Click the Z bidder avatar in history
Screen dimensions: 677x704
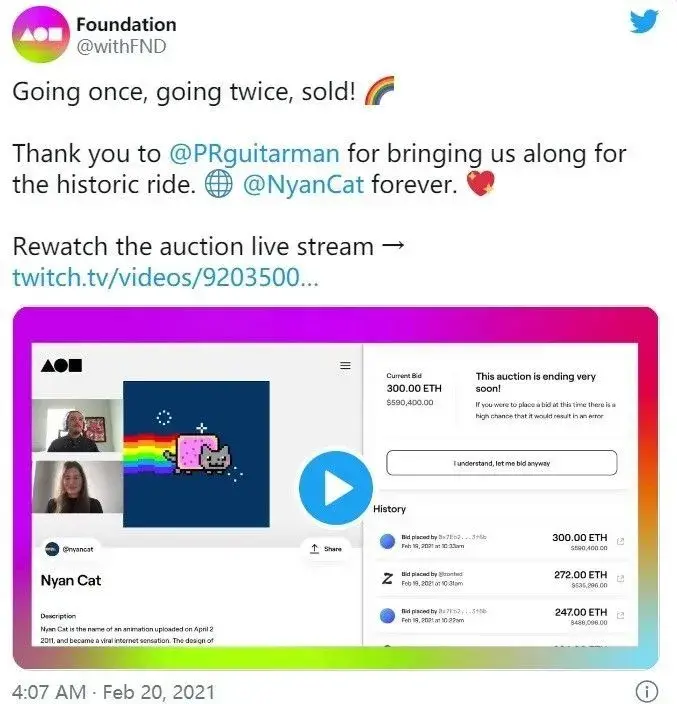coord(387,578)
